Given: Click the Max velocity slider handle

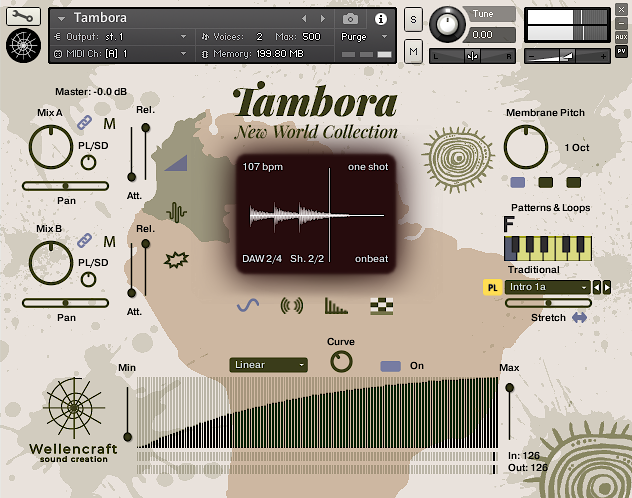Looking at the screenshot, I should pyautogui.click(x=509, y=388).
